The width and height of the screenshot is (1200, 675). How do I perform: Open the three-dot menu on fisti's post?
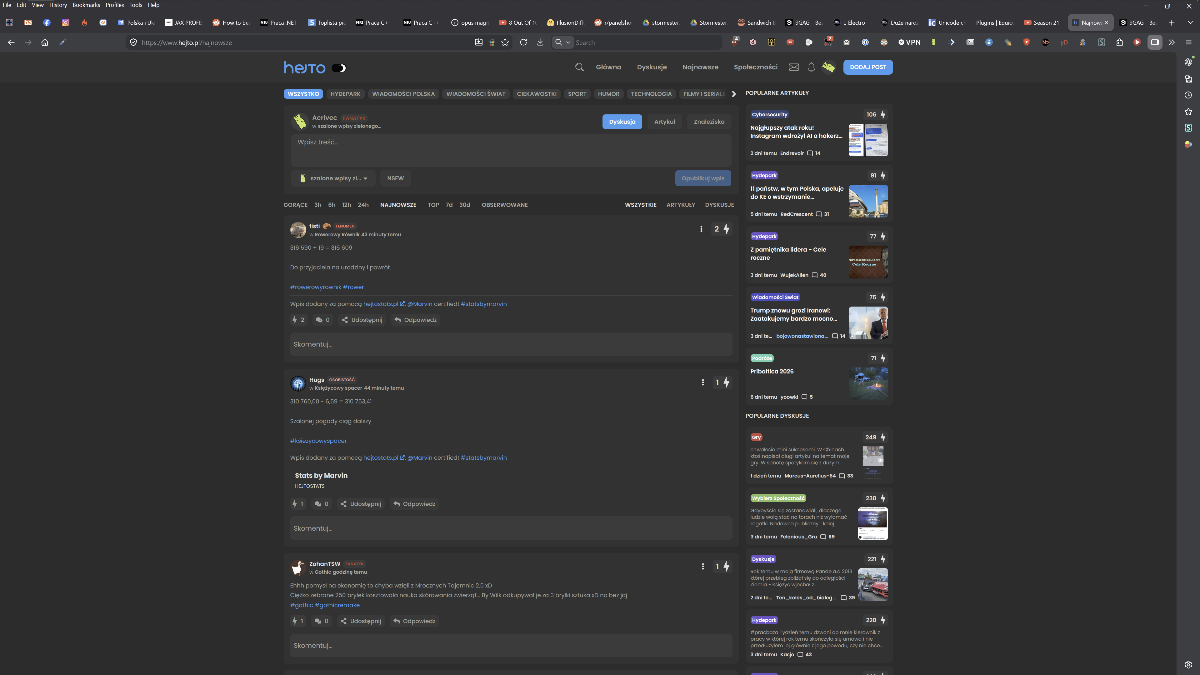pos(701,229)
